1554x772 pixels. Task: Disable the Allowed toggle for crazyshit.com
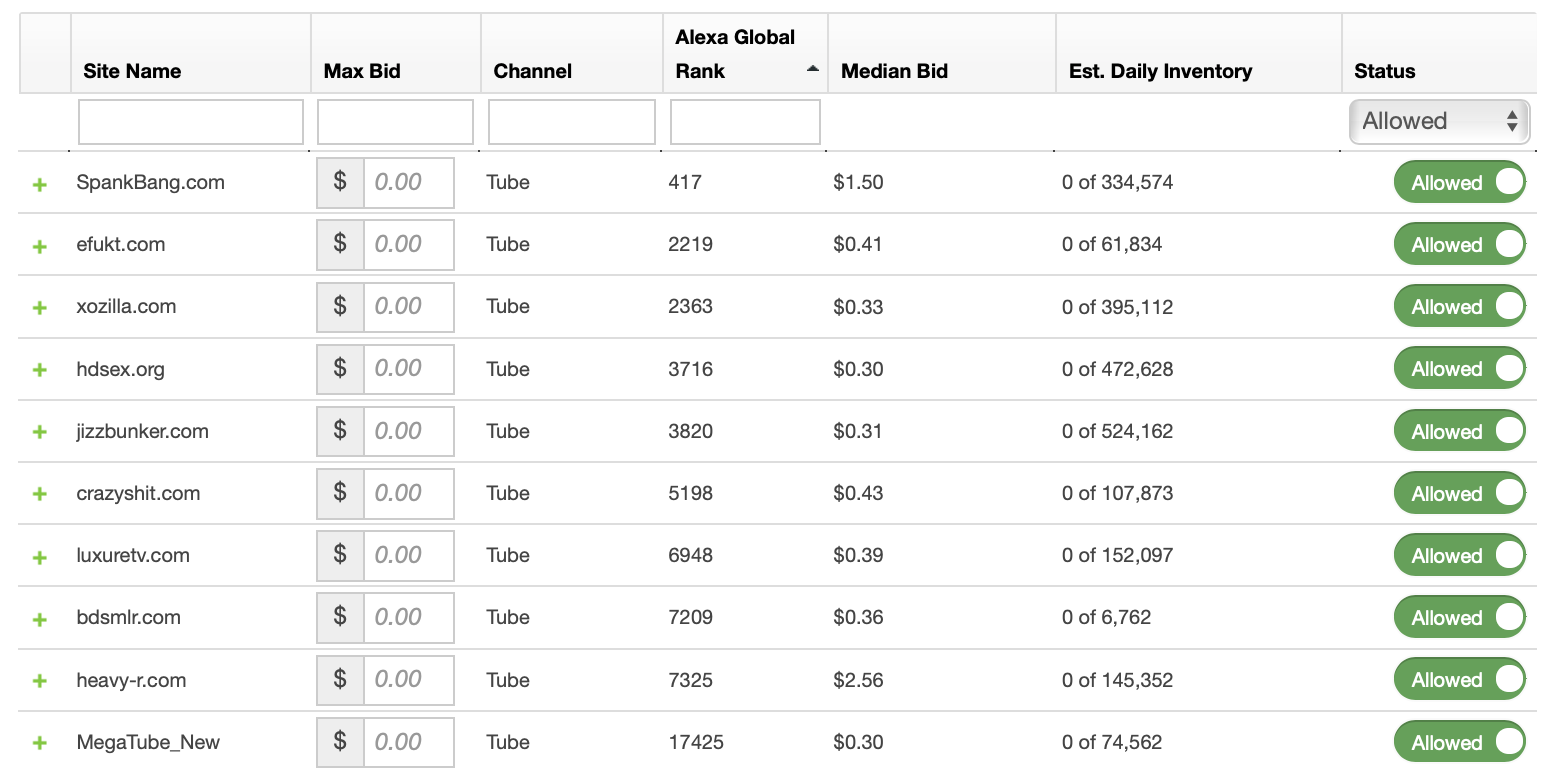1459,493
